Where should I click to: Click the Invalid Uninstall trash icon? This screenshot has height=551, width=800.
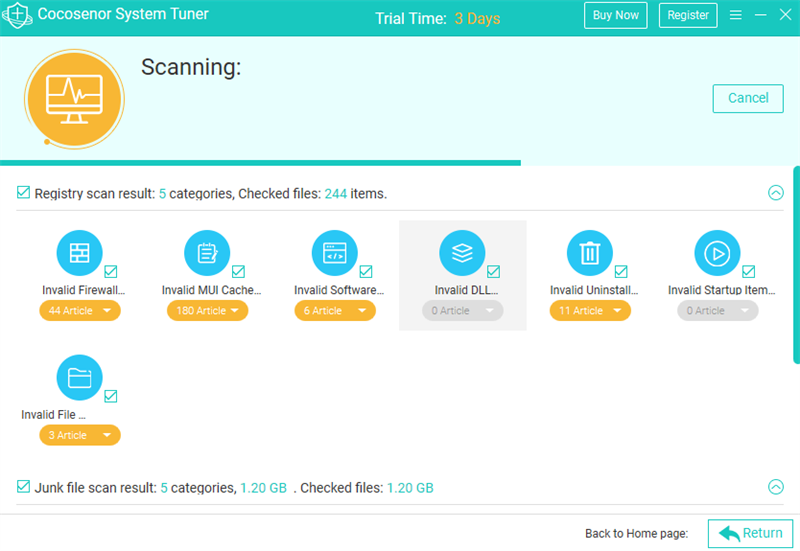[589, 253]
